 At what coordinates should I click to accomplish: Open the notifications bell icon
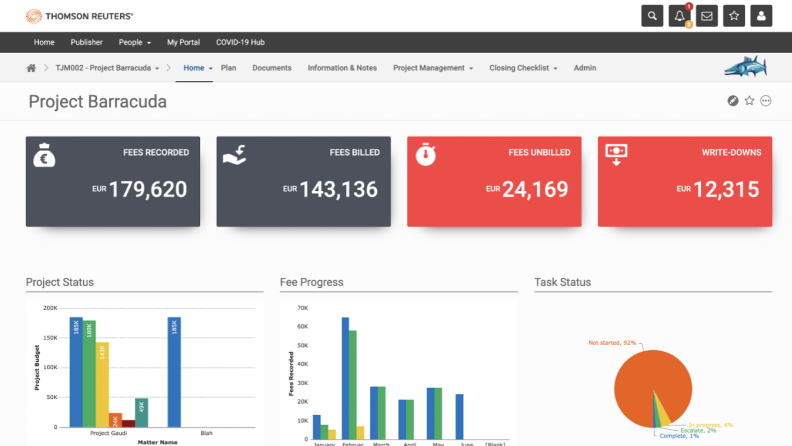click(680, 16)
